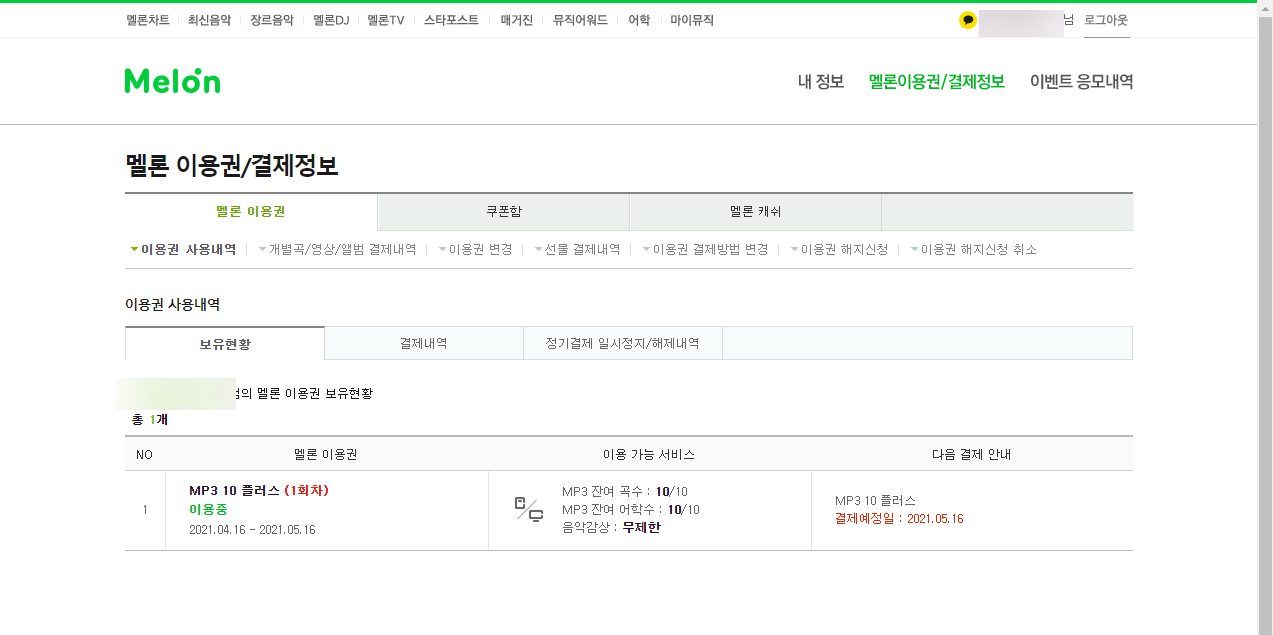Open 어학 in top menu
1273x635 pixels.
click(639, 20)
